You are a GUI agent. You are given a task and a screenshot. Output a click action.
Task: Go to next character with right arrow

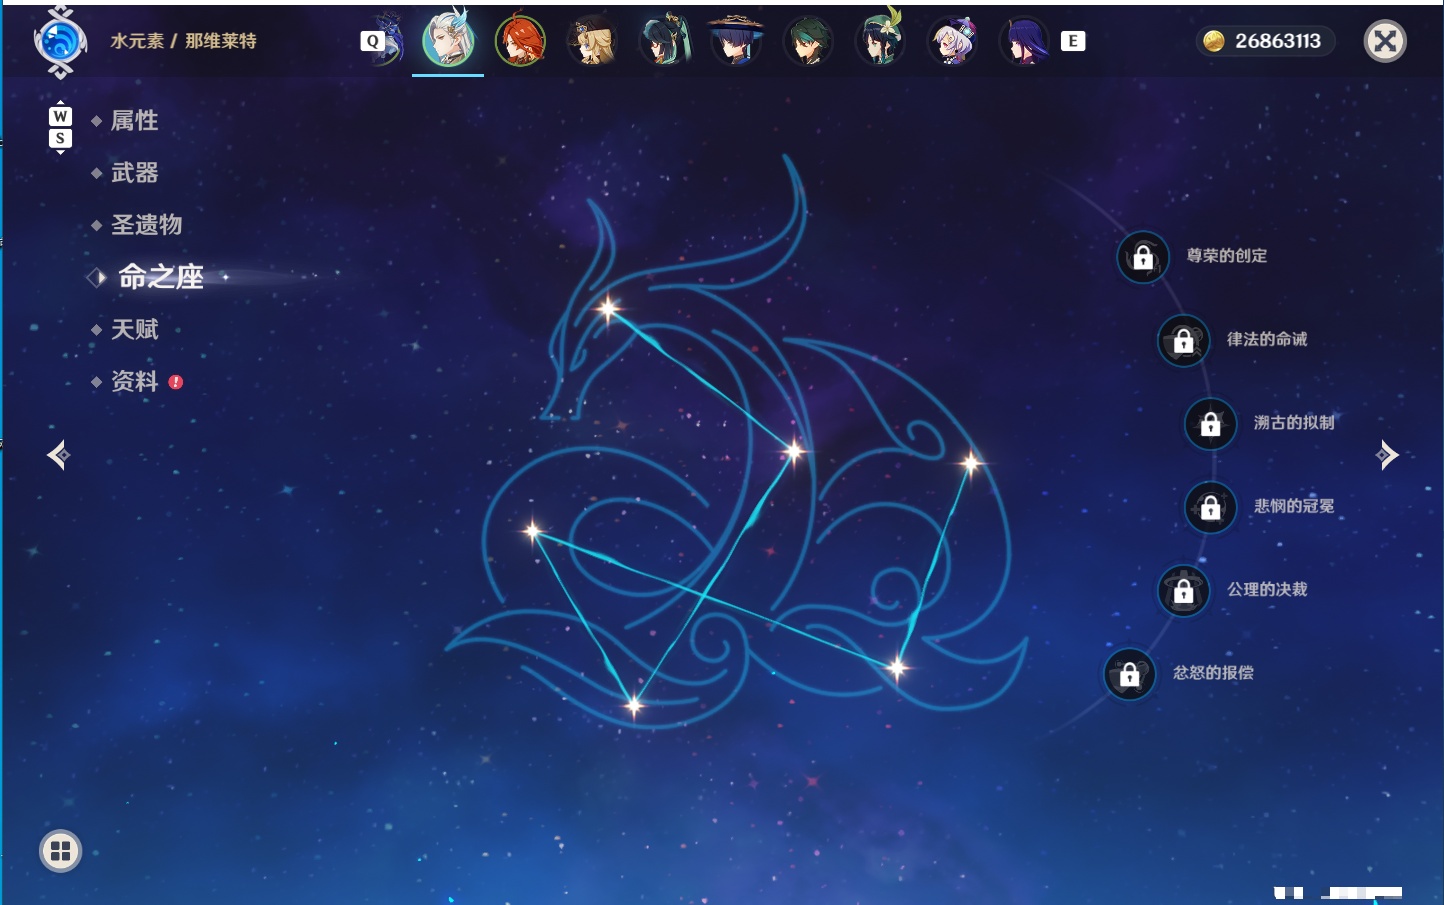coord(1387,455)
